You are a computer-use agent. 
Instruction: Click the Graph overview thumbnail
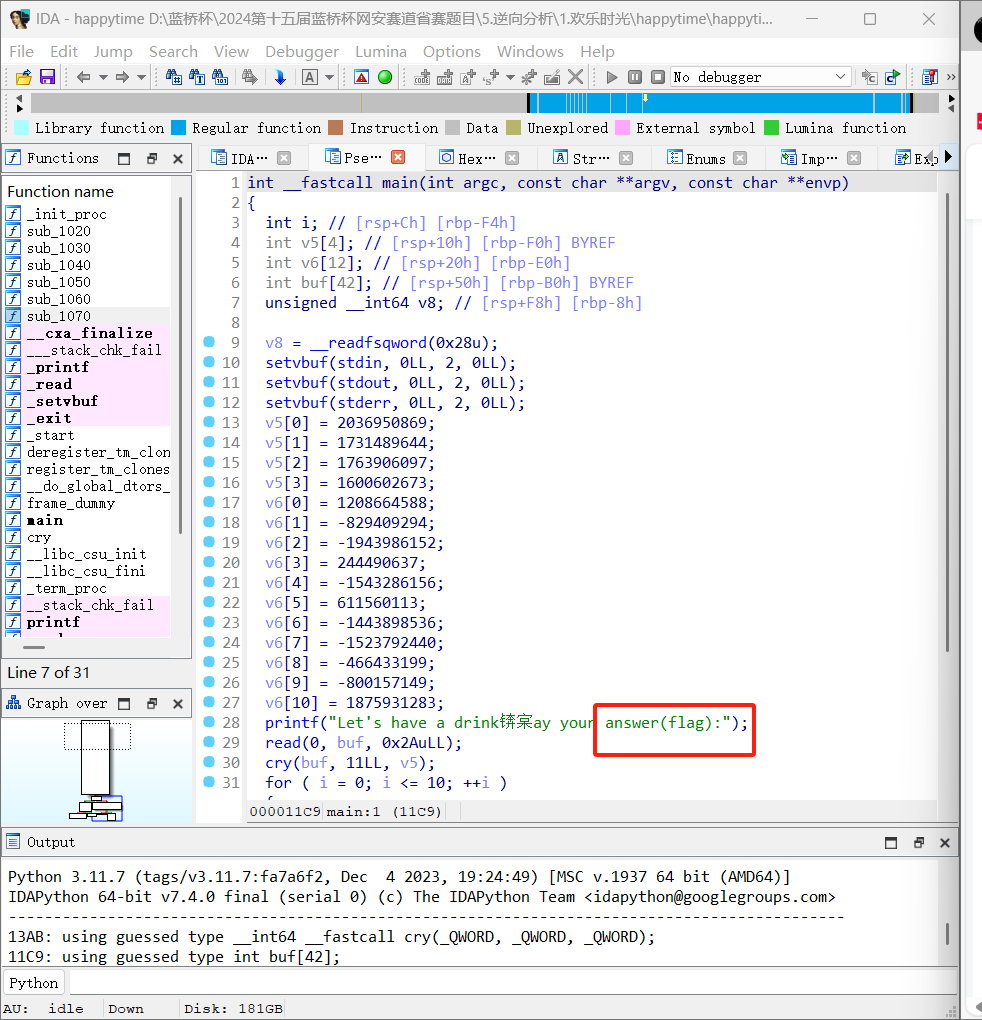[x=96, y=770]
